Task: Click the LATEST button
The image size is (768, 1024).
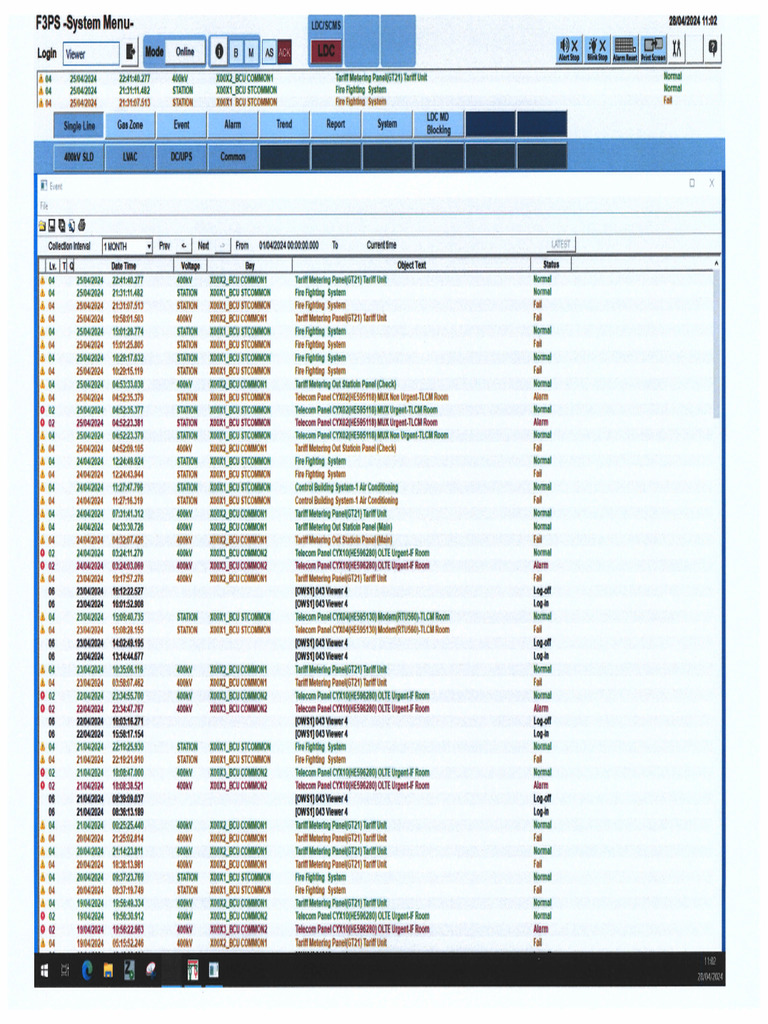Action: click(x=562, y=245)
